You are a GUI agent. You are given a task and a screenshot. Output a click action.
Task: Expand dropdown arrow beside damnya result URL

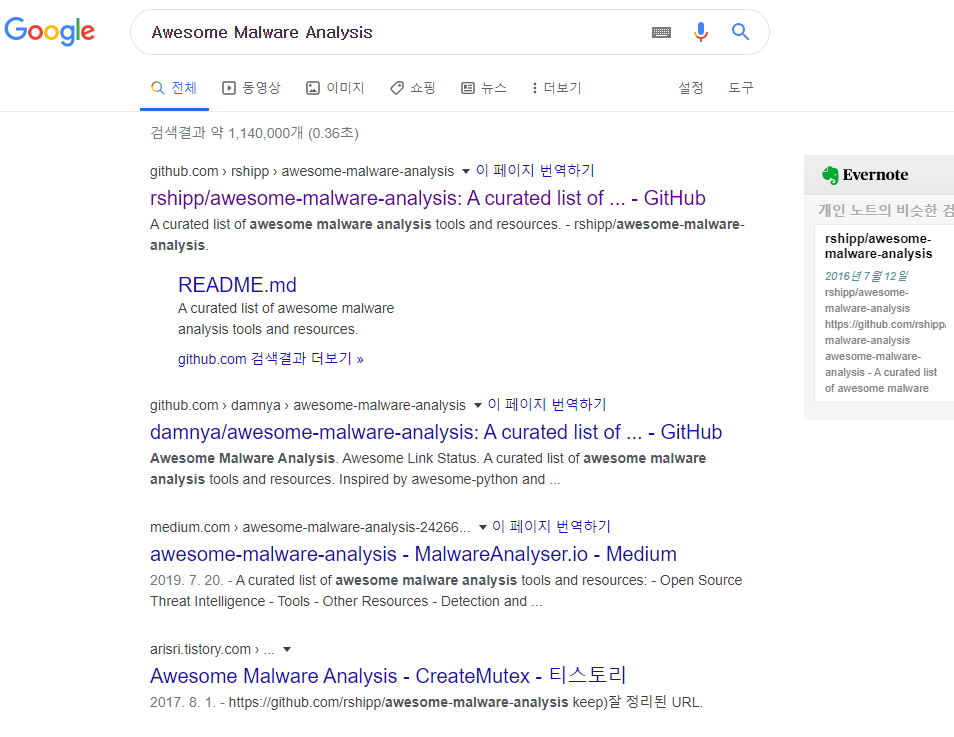[478, 405]
